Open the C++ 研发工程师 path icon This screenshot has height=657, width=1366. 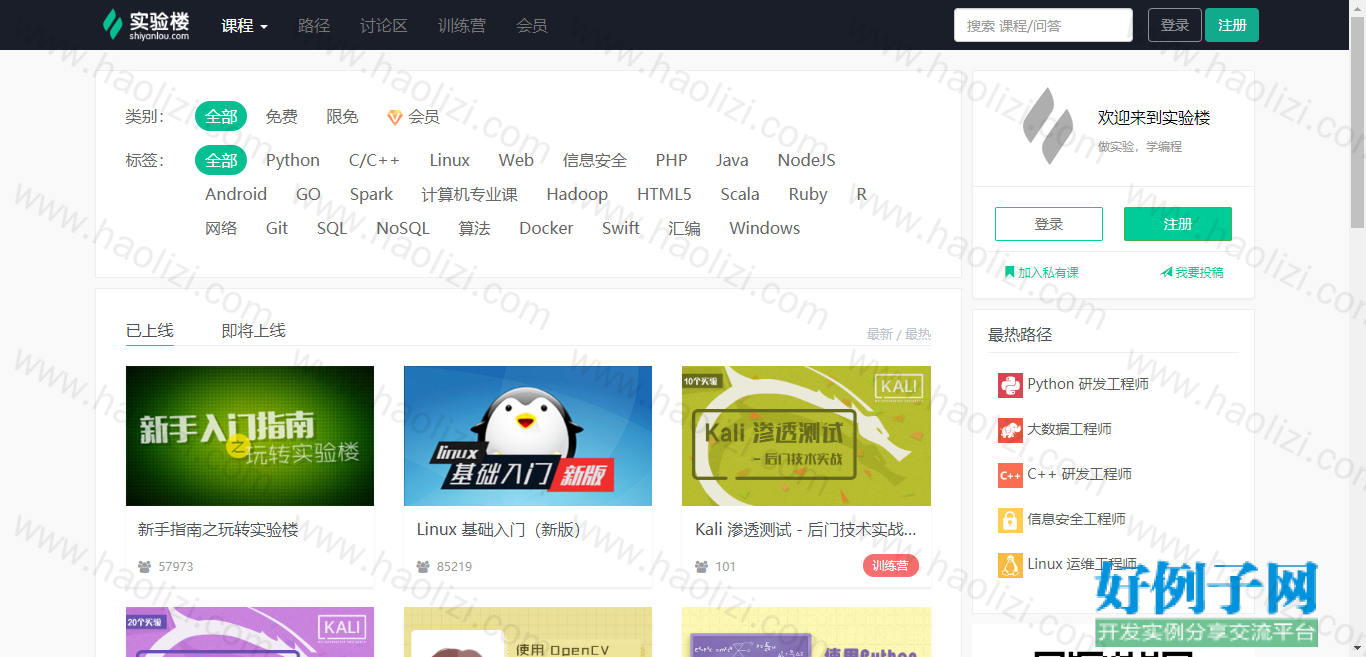1010,475
